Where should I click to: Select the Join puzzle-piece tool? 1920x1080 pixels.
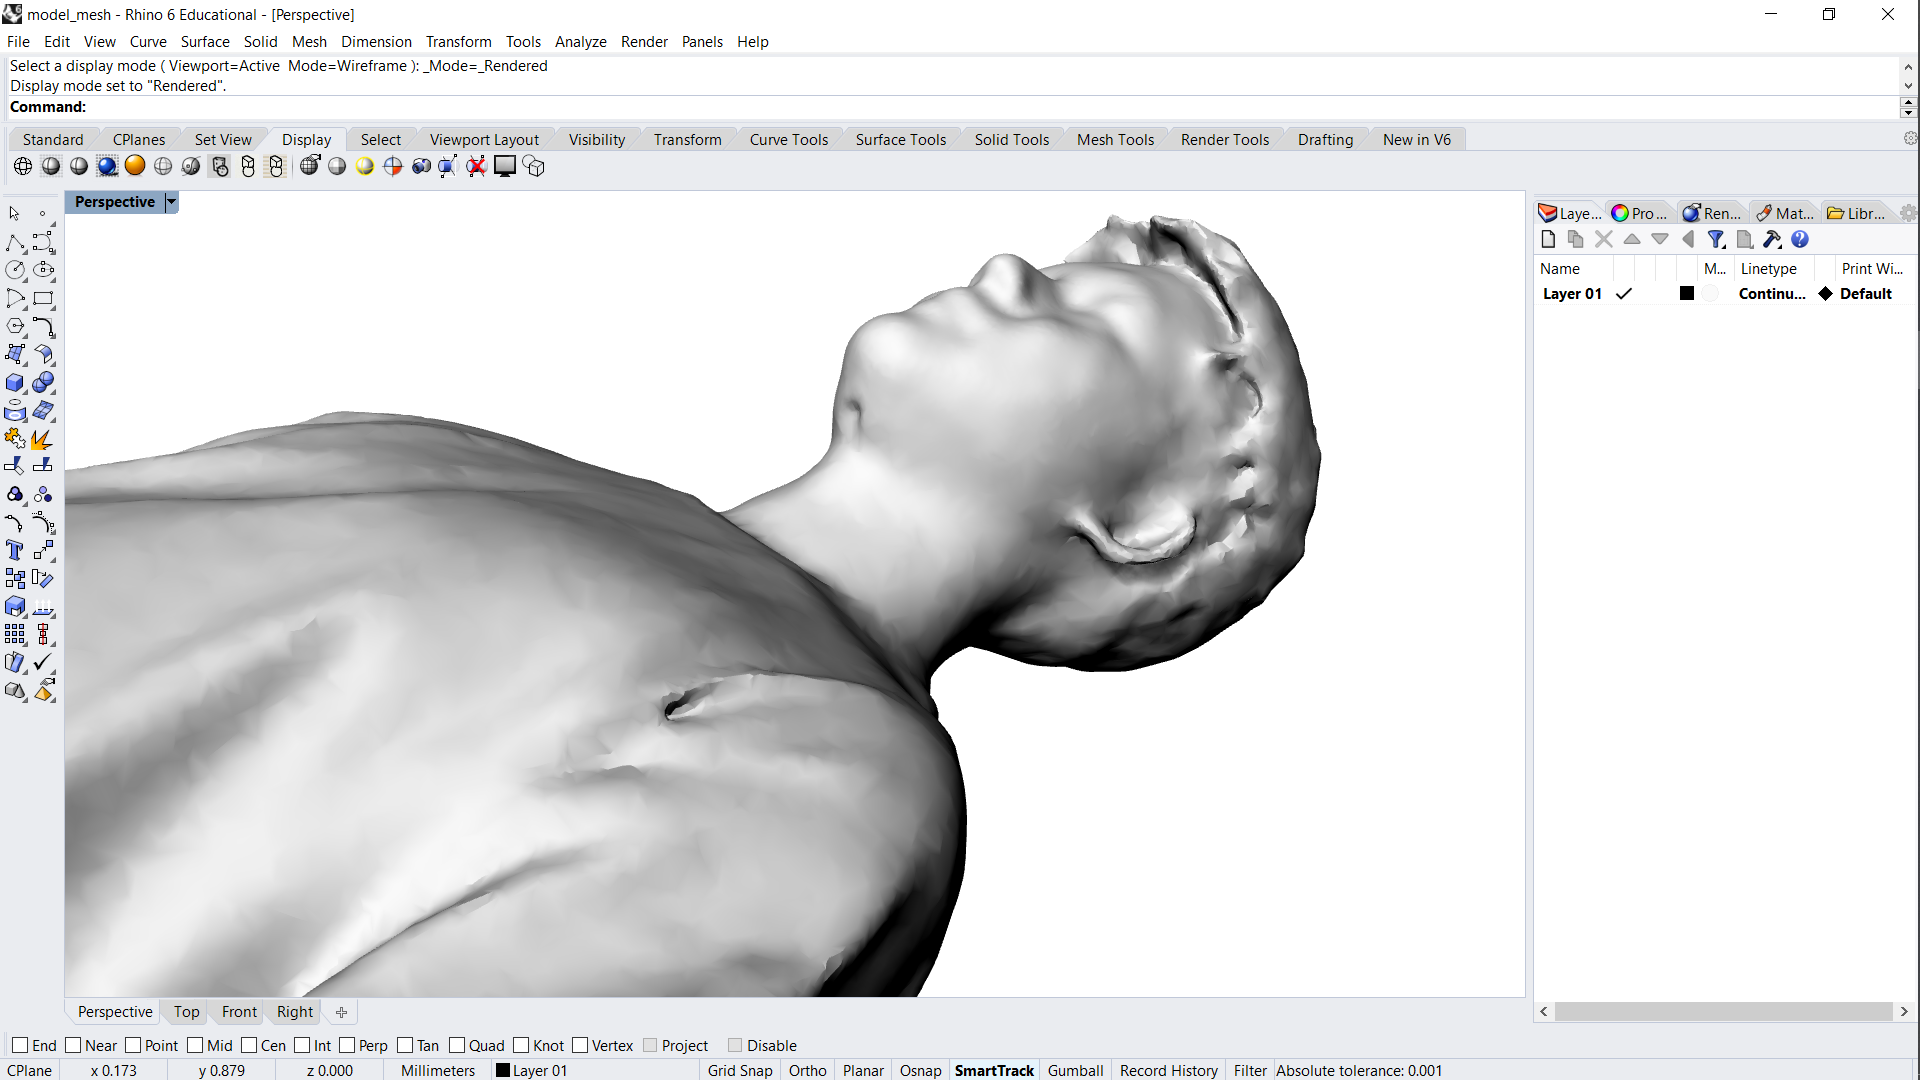point(15,439)
